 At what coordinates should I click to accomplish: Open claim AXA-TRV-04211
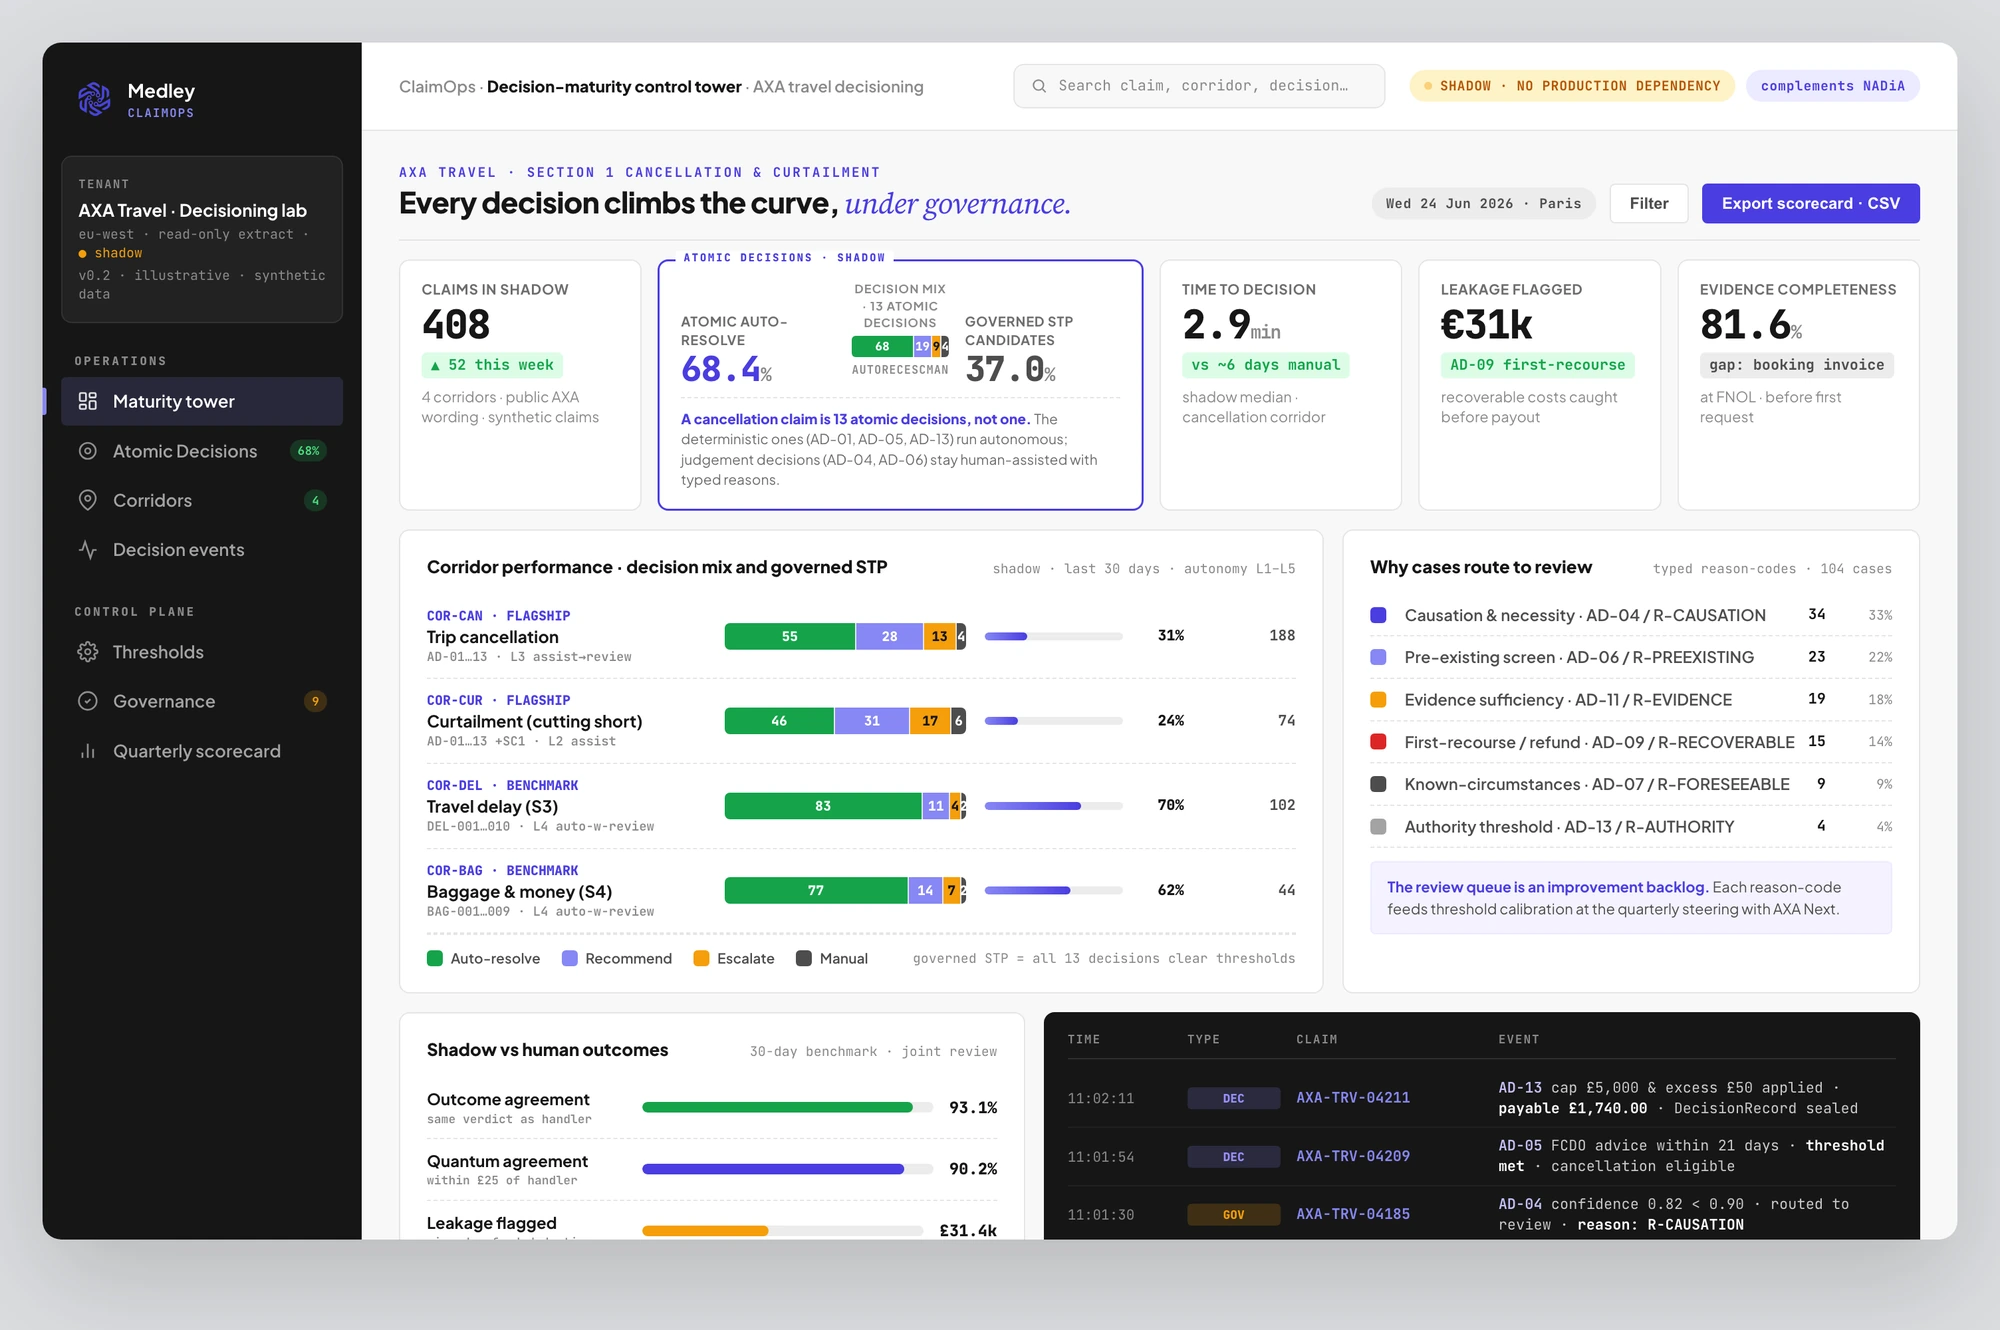1353,1098
